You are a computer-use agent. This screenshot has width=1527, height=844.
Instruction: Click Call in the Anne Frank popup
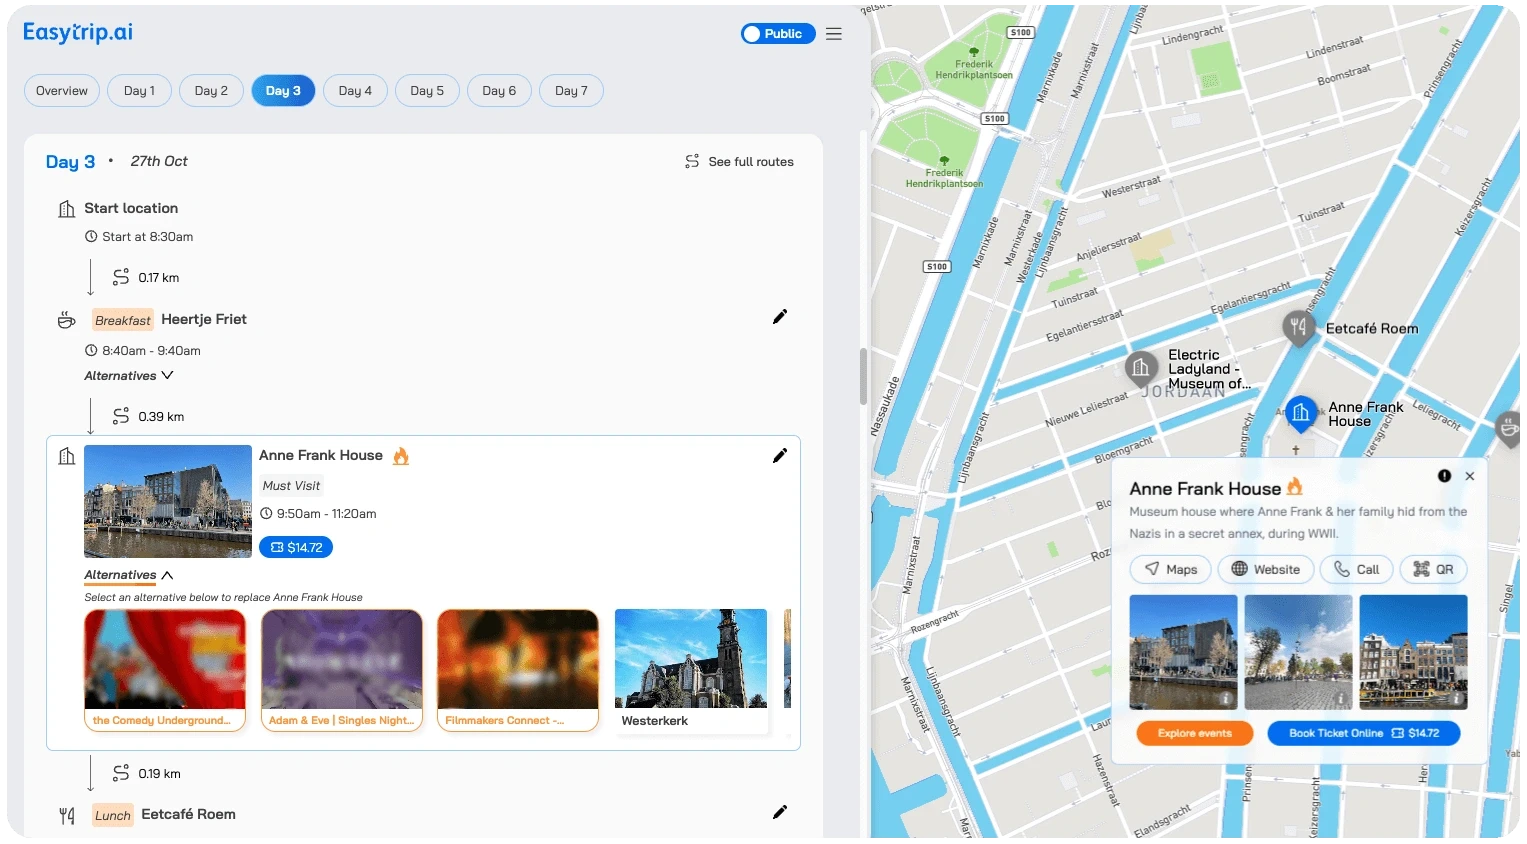[1355, 569]
